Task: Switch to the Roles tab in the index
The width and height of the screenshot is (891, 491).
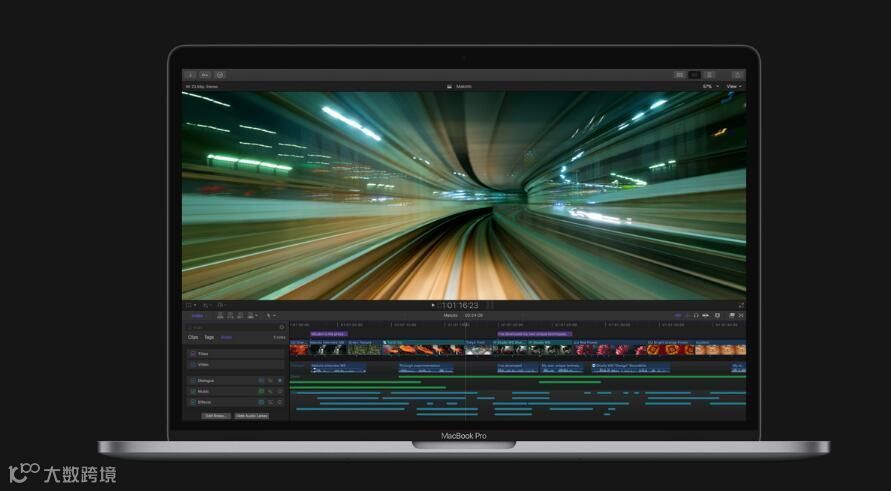Action: (226, 337)
